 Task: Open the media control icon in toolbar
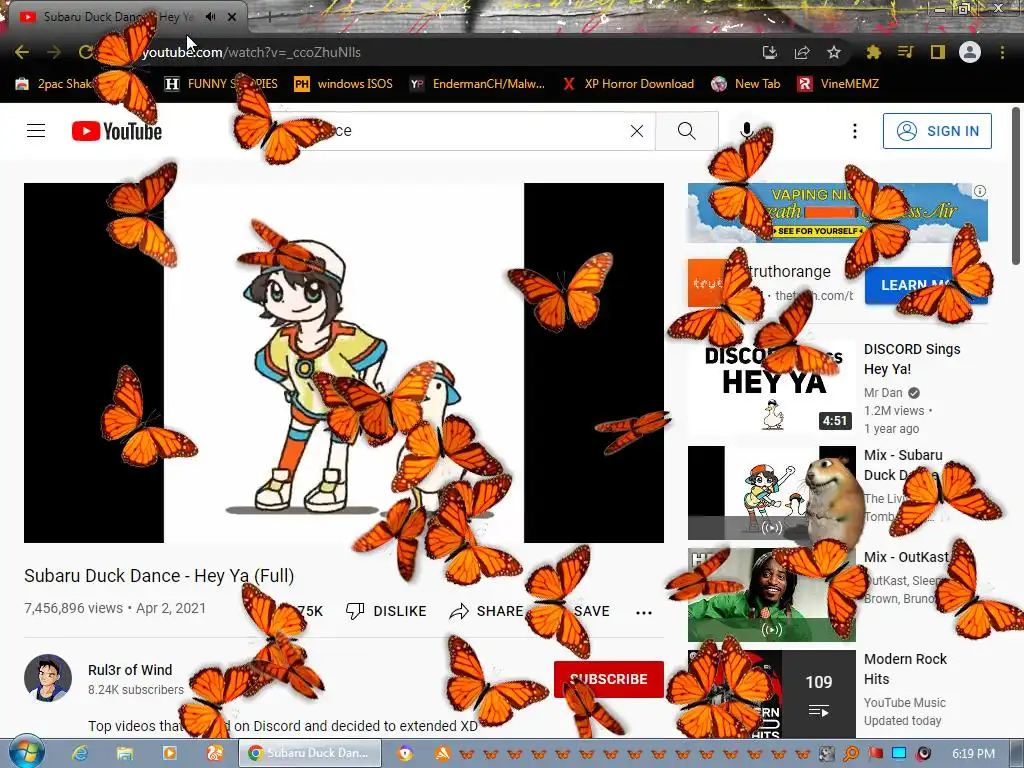click(x=905, y=52)
